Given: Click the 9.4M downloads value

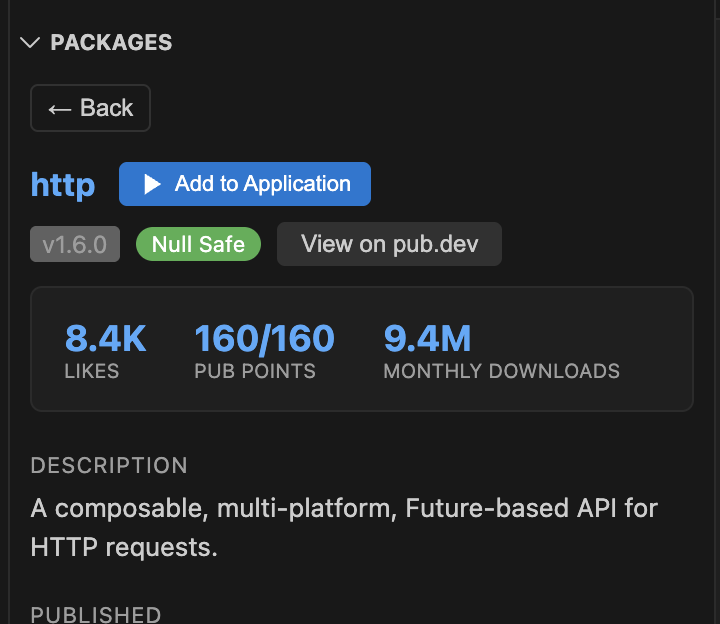Looking at the screenshot, I should [x=428, y=338].
